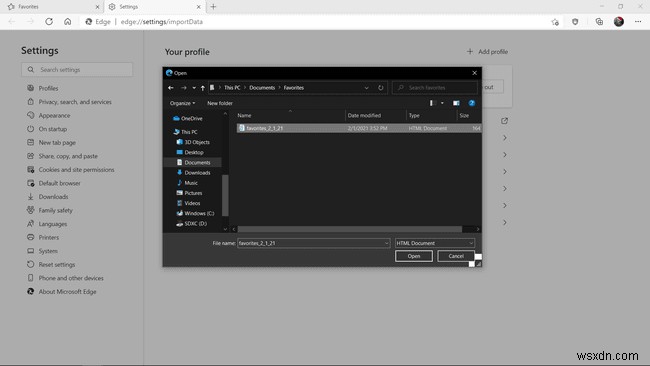Open New tab page settings

57,143
